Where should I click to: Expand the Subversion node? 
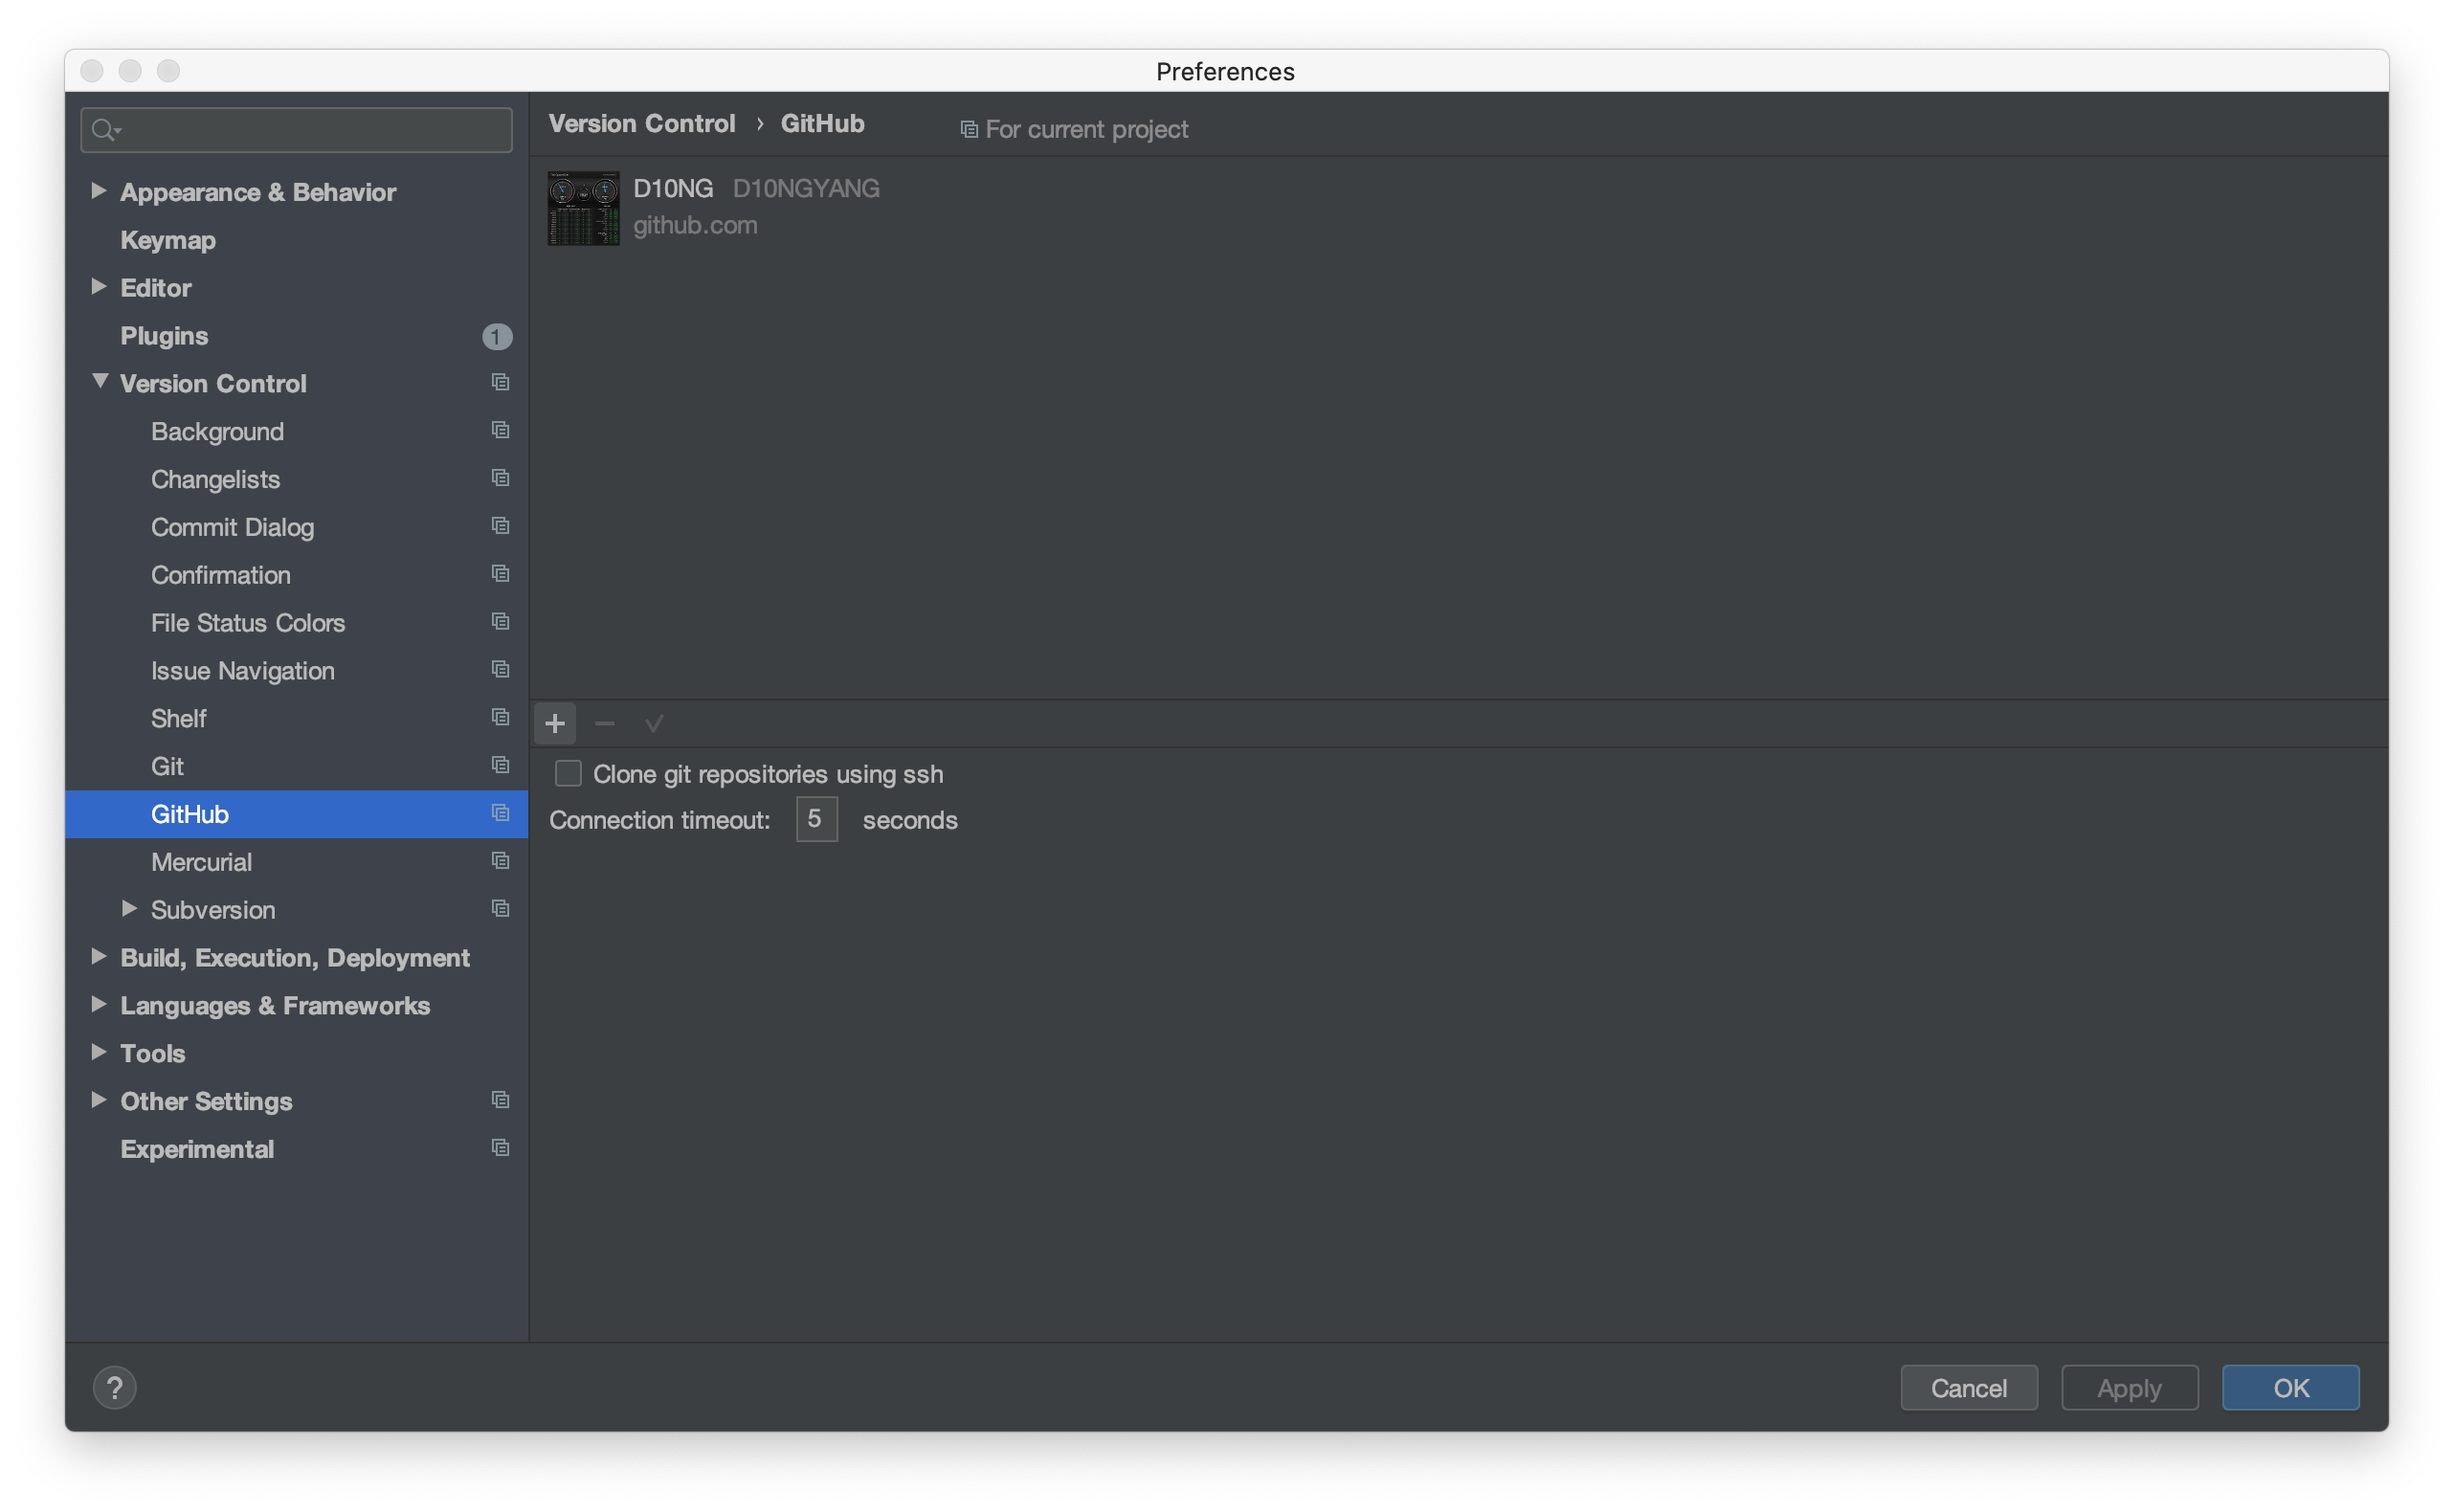click(129, 908)
